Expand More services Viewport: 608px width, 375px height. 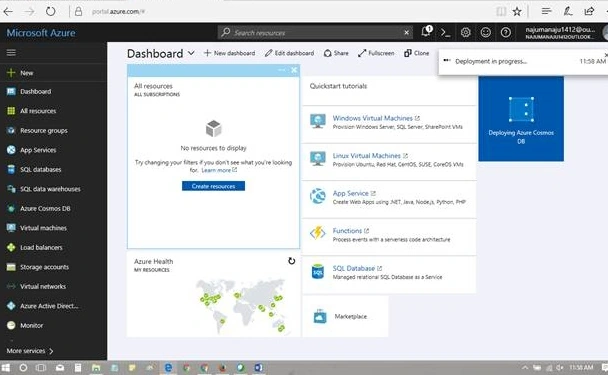click(x=30, y=351)
